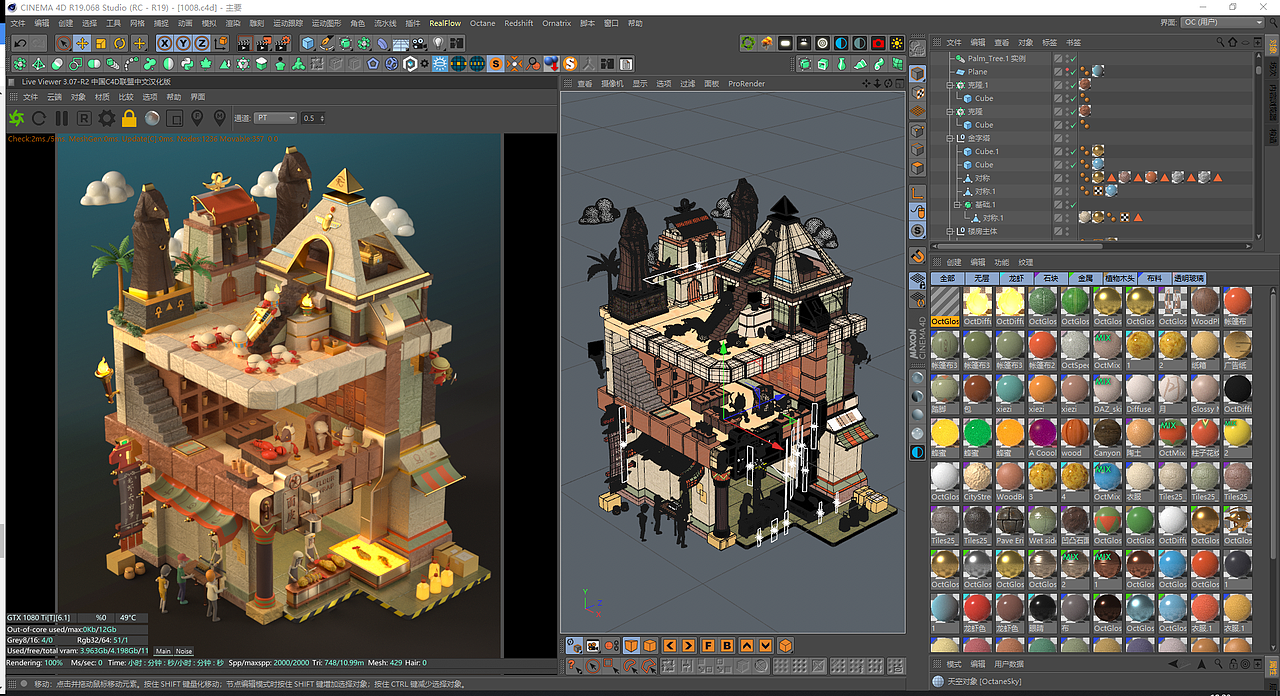Viewport: 1280px width, 696px height.
Task: Switch to Model mode cube icon
Action: point(918,75)
